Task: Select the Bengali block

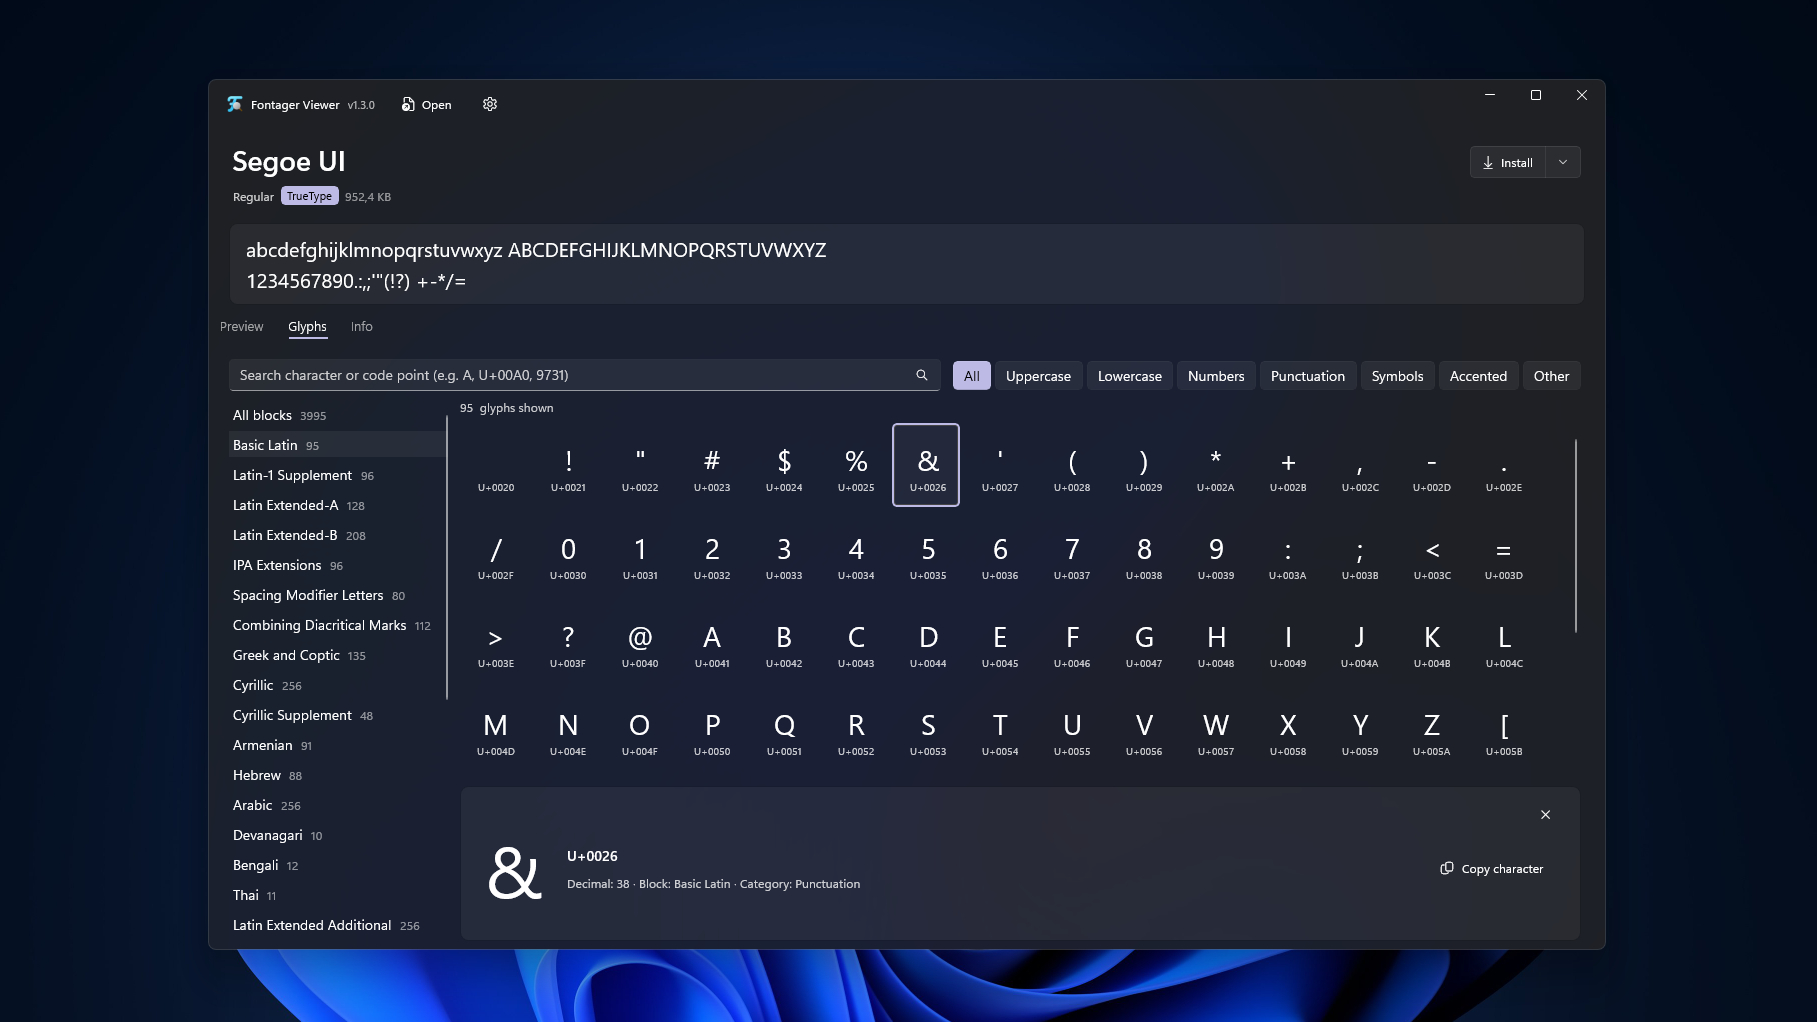Action: coord(337,865)
